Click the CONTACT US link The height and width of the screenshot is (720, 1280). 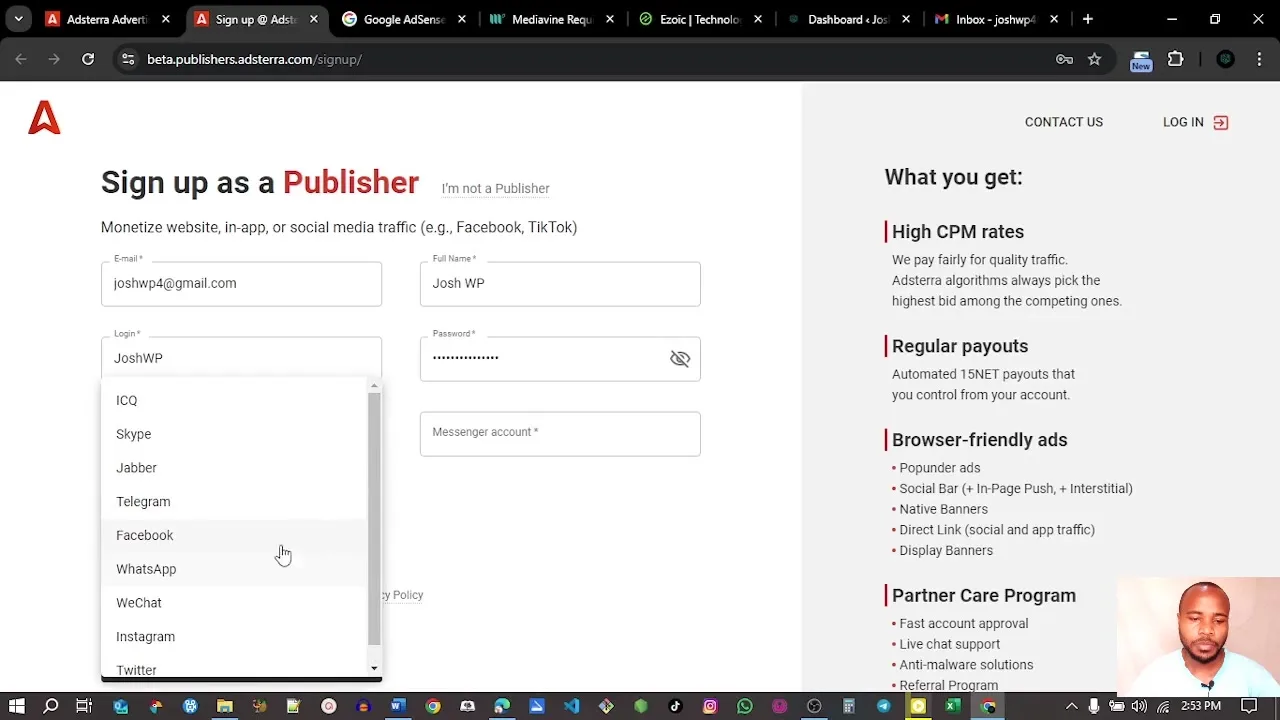pyautogui.click(x=1064, y=122)
